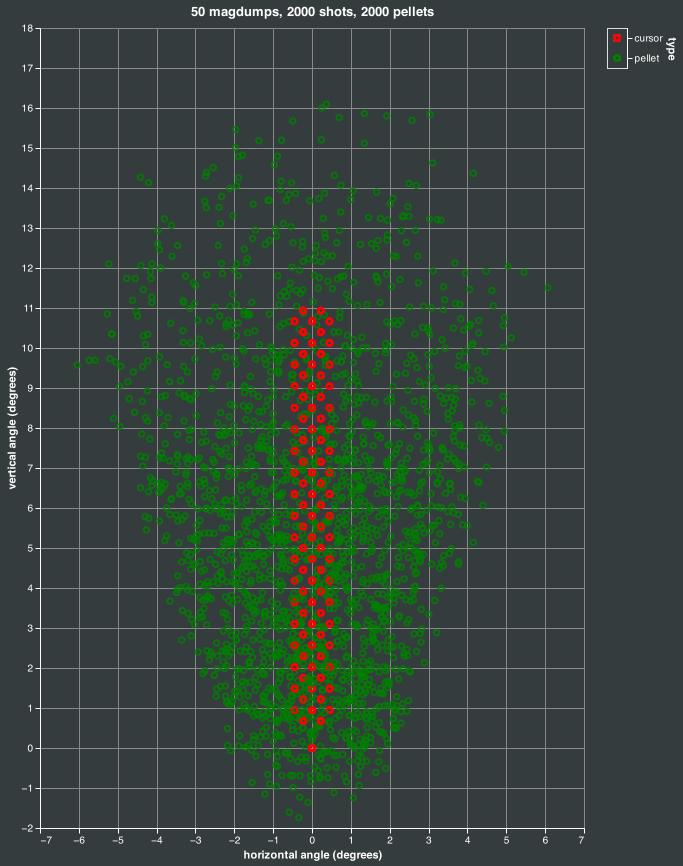Viewport: 683px width, 866px height.
Task: Click the y-axis tick label 16
Action: click(x=28, y=108)
